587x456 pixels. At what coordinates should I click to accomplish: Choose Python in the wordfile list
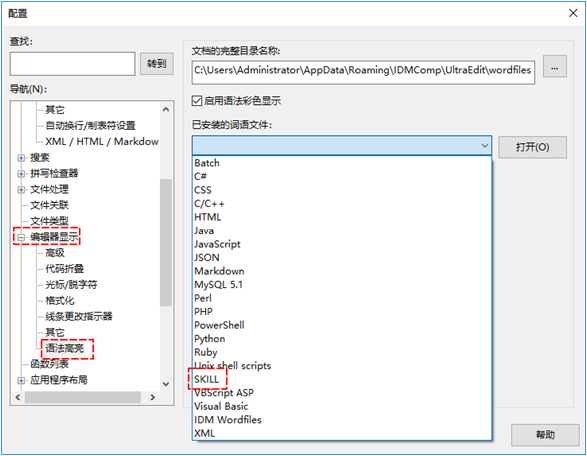point(210,339)
